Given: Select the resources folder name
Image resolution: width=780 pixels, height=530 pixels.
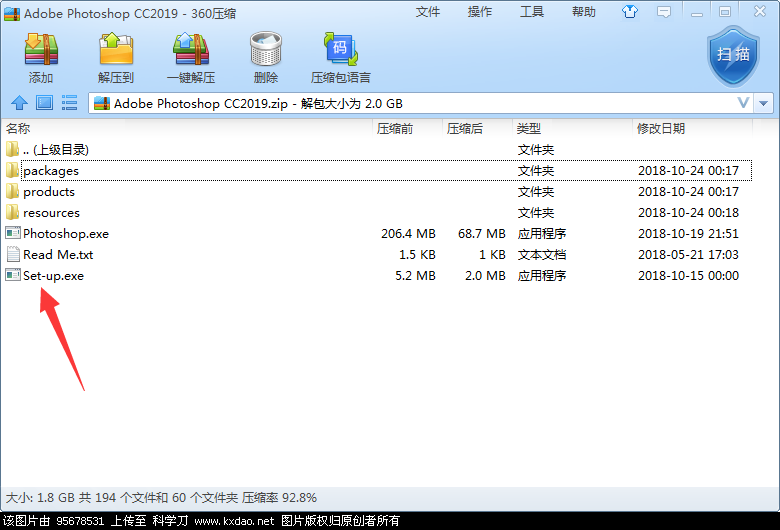Looking at the screenshot, I should tap(51, 213).
